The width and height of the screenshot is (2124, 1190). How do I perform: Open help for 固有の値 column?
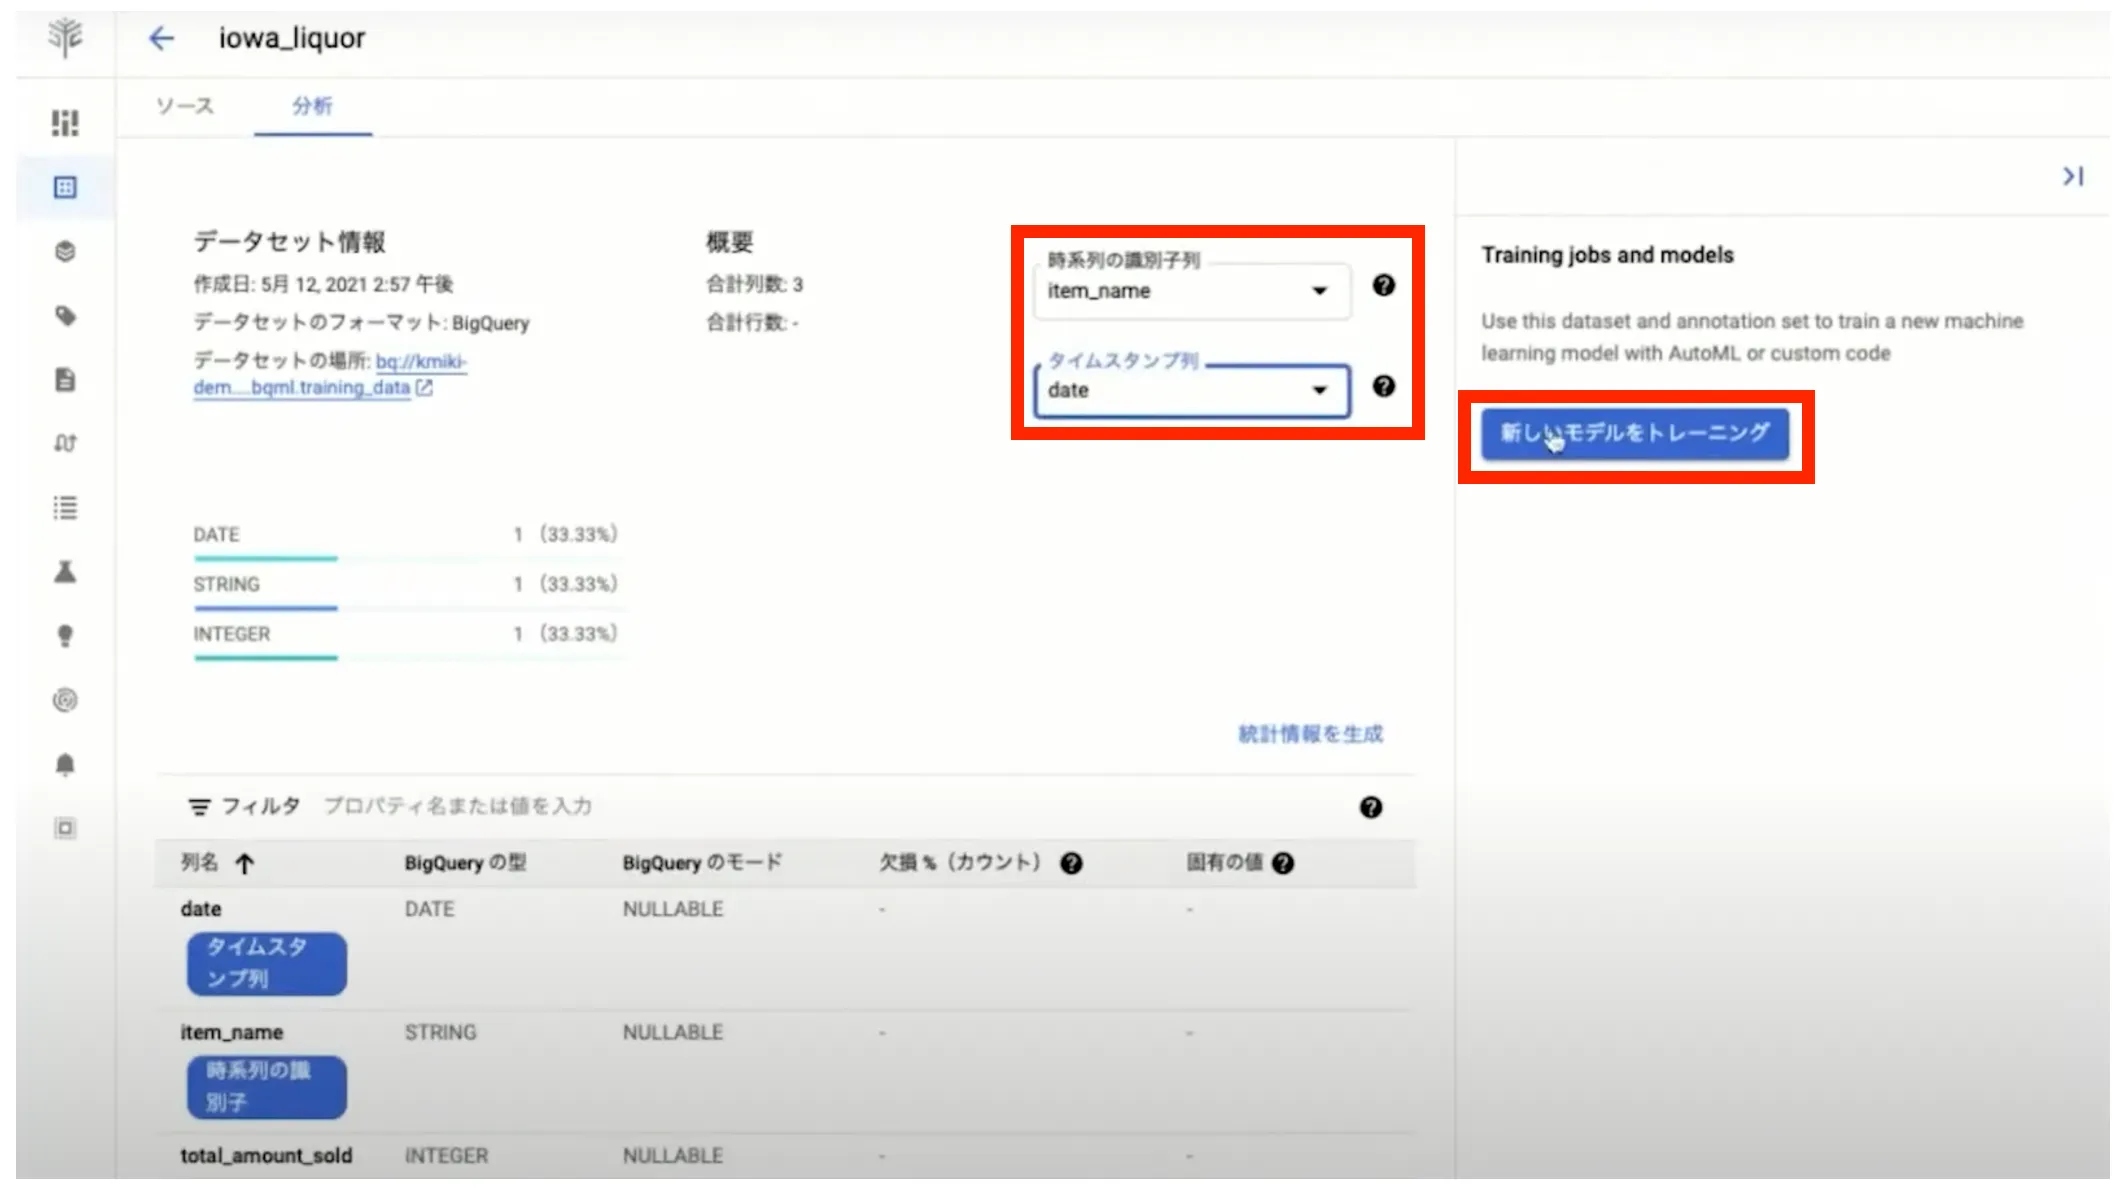click(1283, 863)
